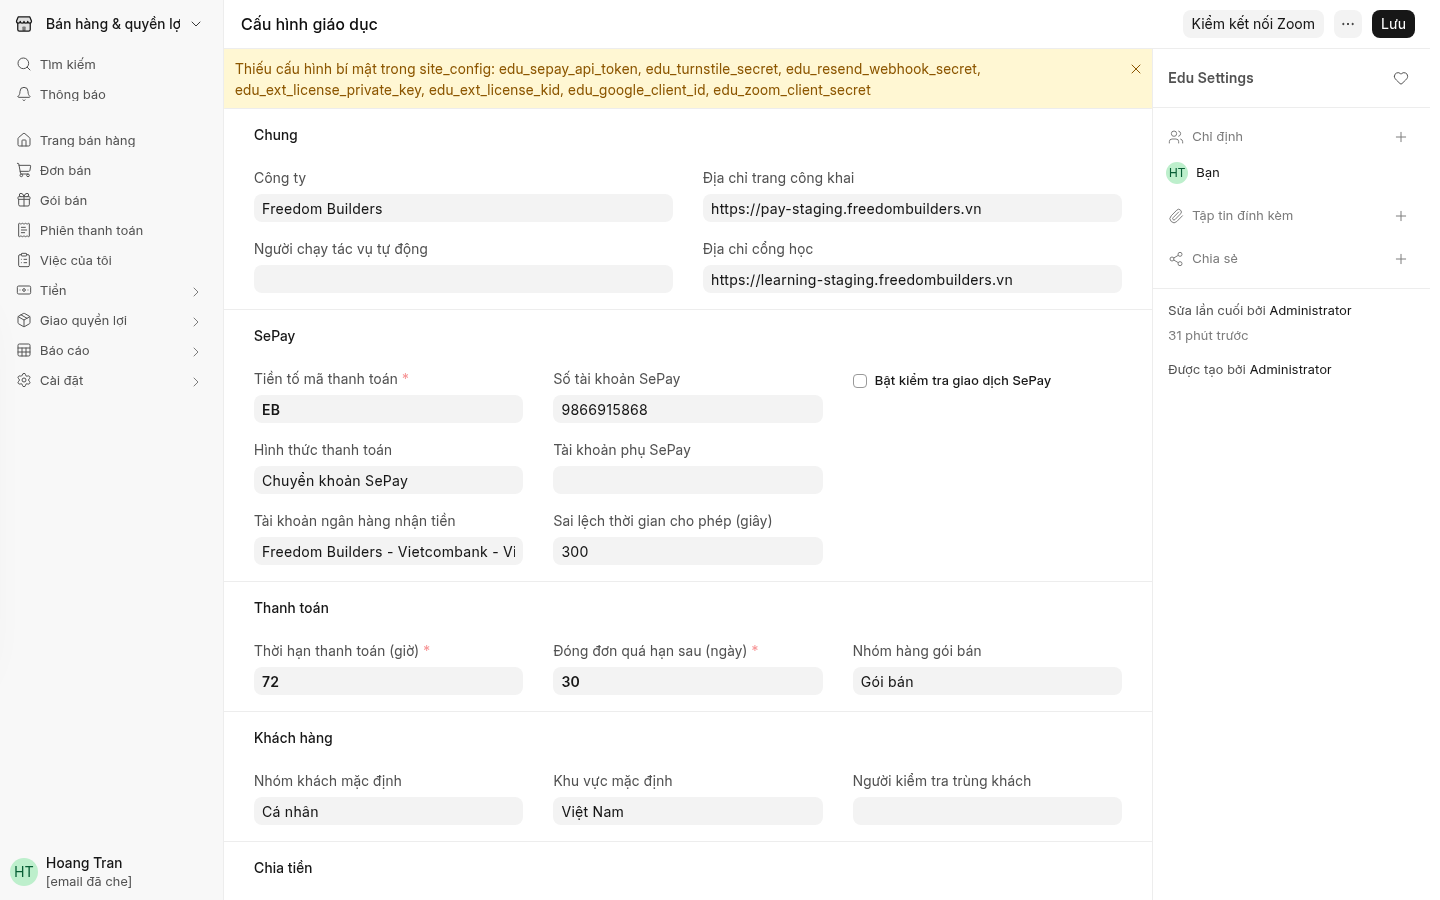Add share with Chia sẻ plus icon
The width and height of the screenshot is (1440, 900).
pos(1401,259)
